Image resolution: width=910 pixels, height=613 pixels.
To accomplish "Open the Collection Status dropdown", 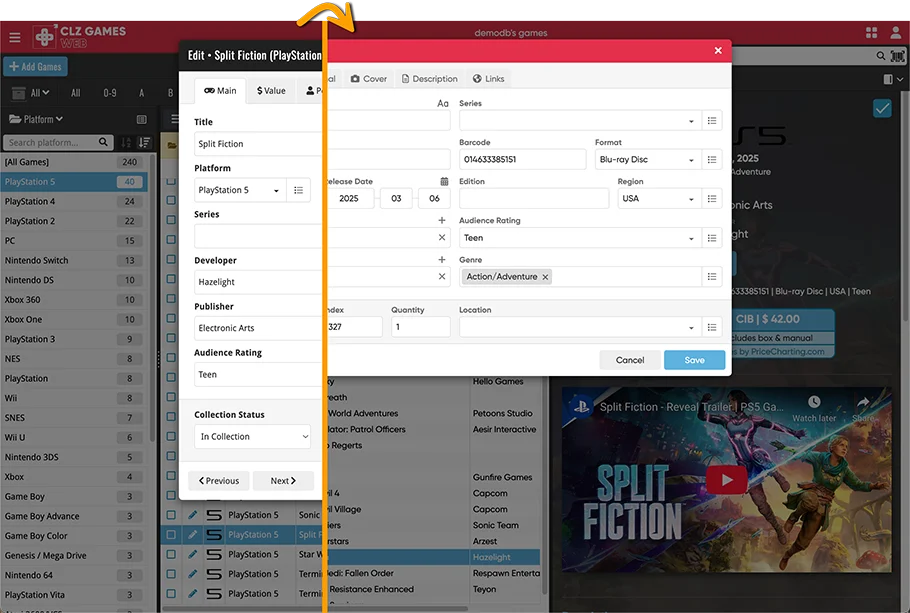I will pyautogui.click(x=252, y=437).
